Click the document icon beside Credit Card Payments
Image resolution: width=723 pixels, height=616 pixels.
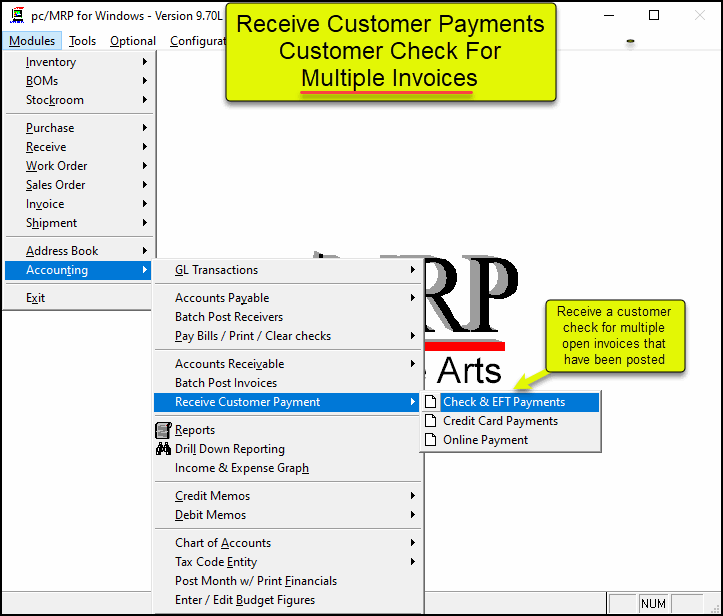(431, 421)
